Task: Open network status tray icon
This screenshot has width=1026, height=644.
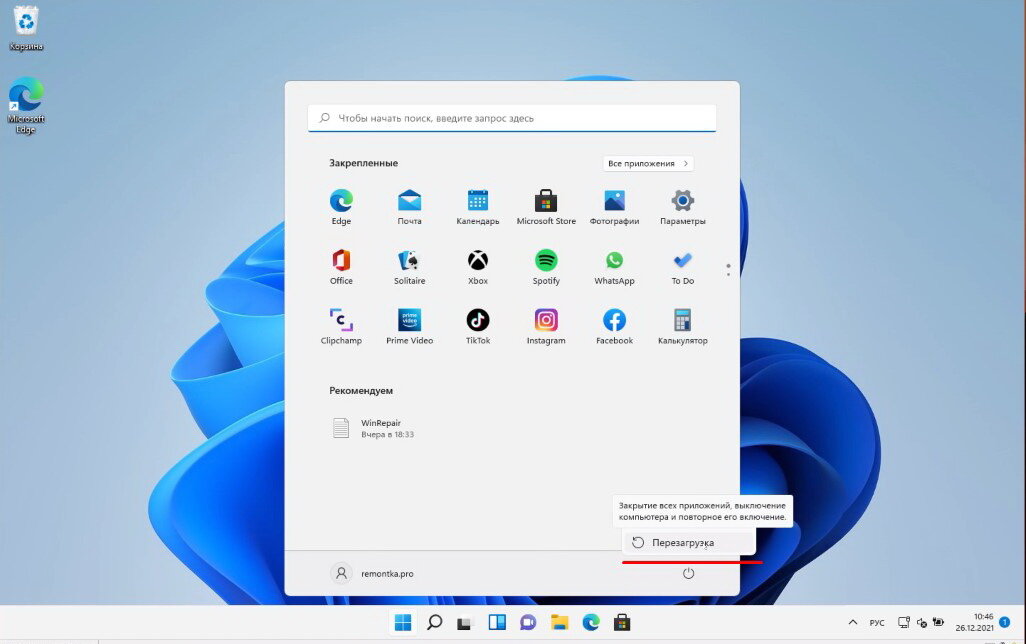Action: click(x=904, y=622)
